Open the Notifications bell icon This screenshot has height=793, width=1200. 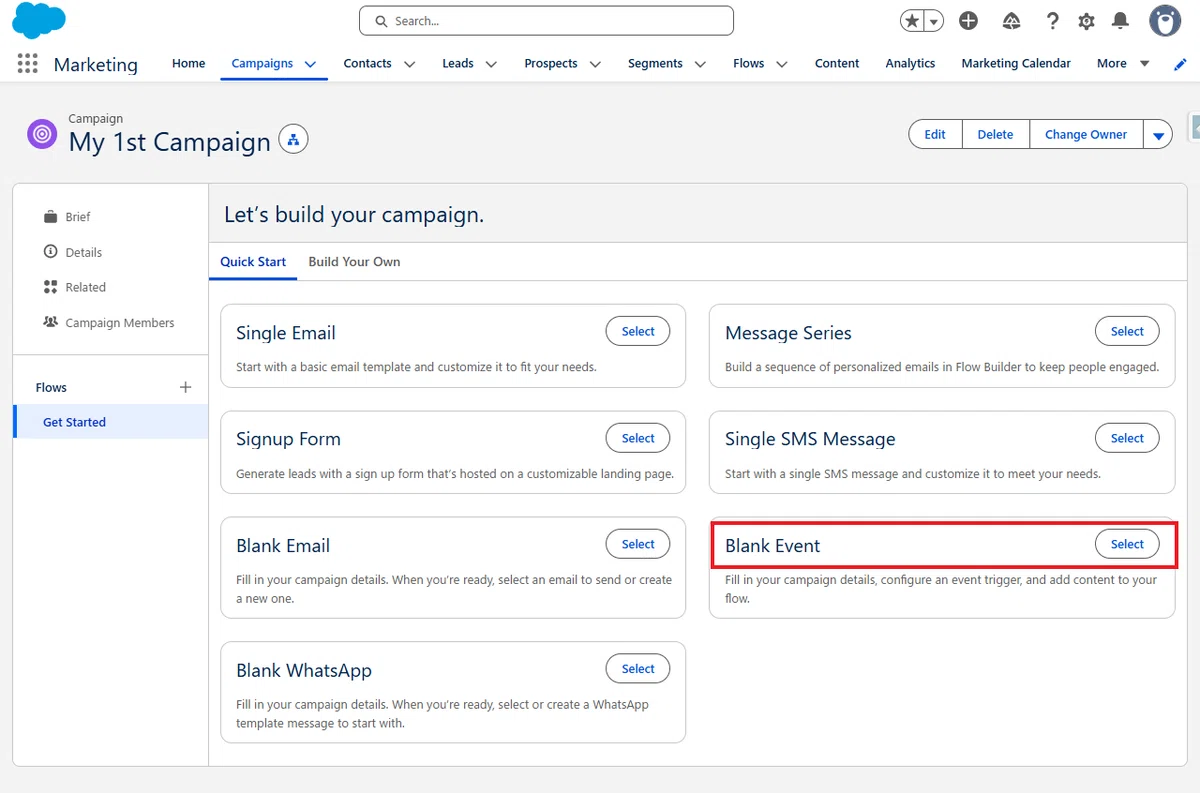pos(1120,21)
